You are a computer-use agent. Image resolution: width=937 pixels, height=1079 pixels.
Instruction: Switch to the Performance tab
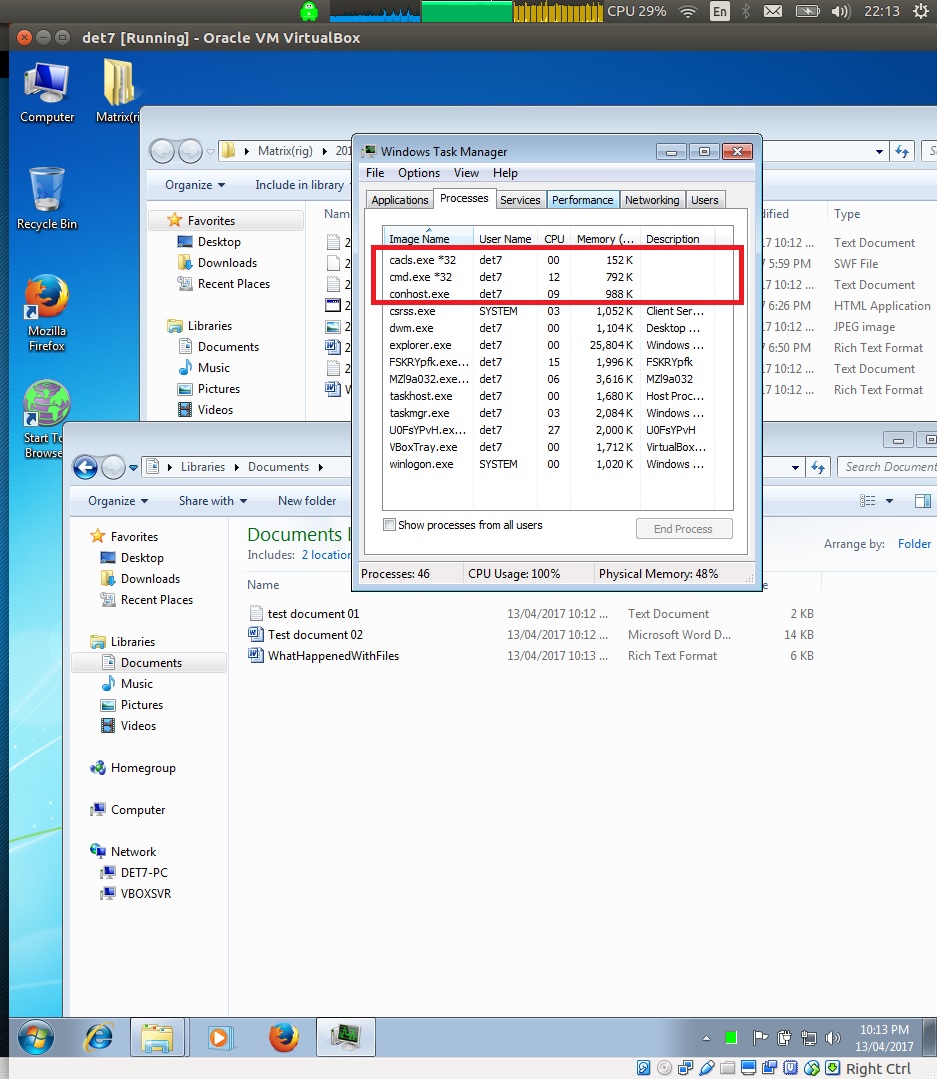tap(582, 200)
